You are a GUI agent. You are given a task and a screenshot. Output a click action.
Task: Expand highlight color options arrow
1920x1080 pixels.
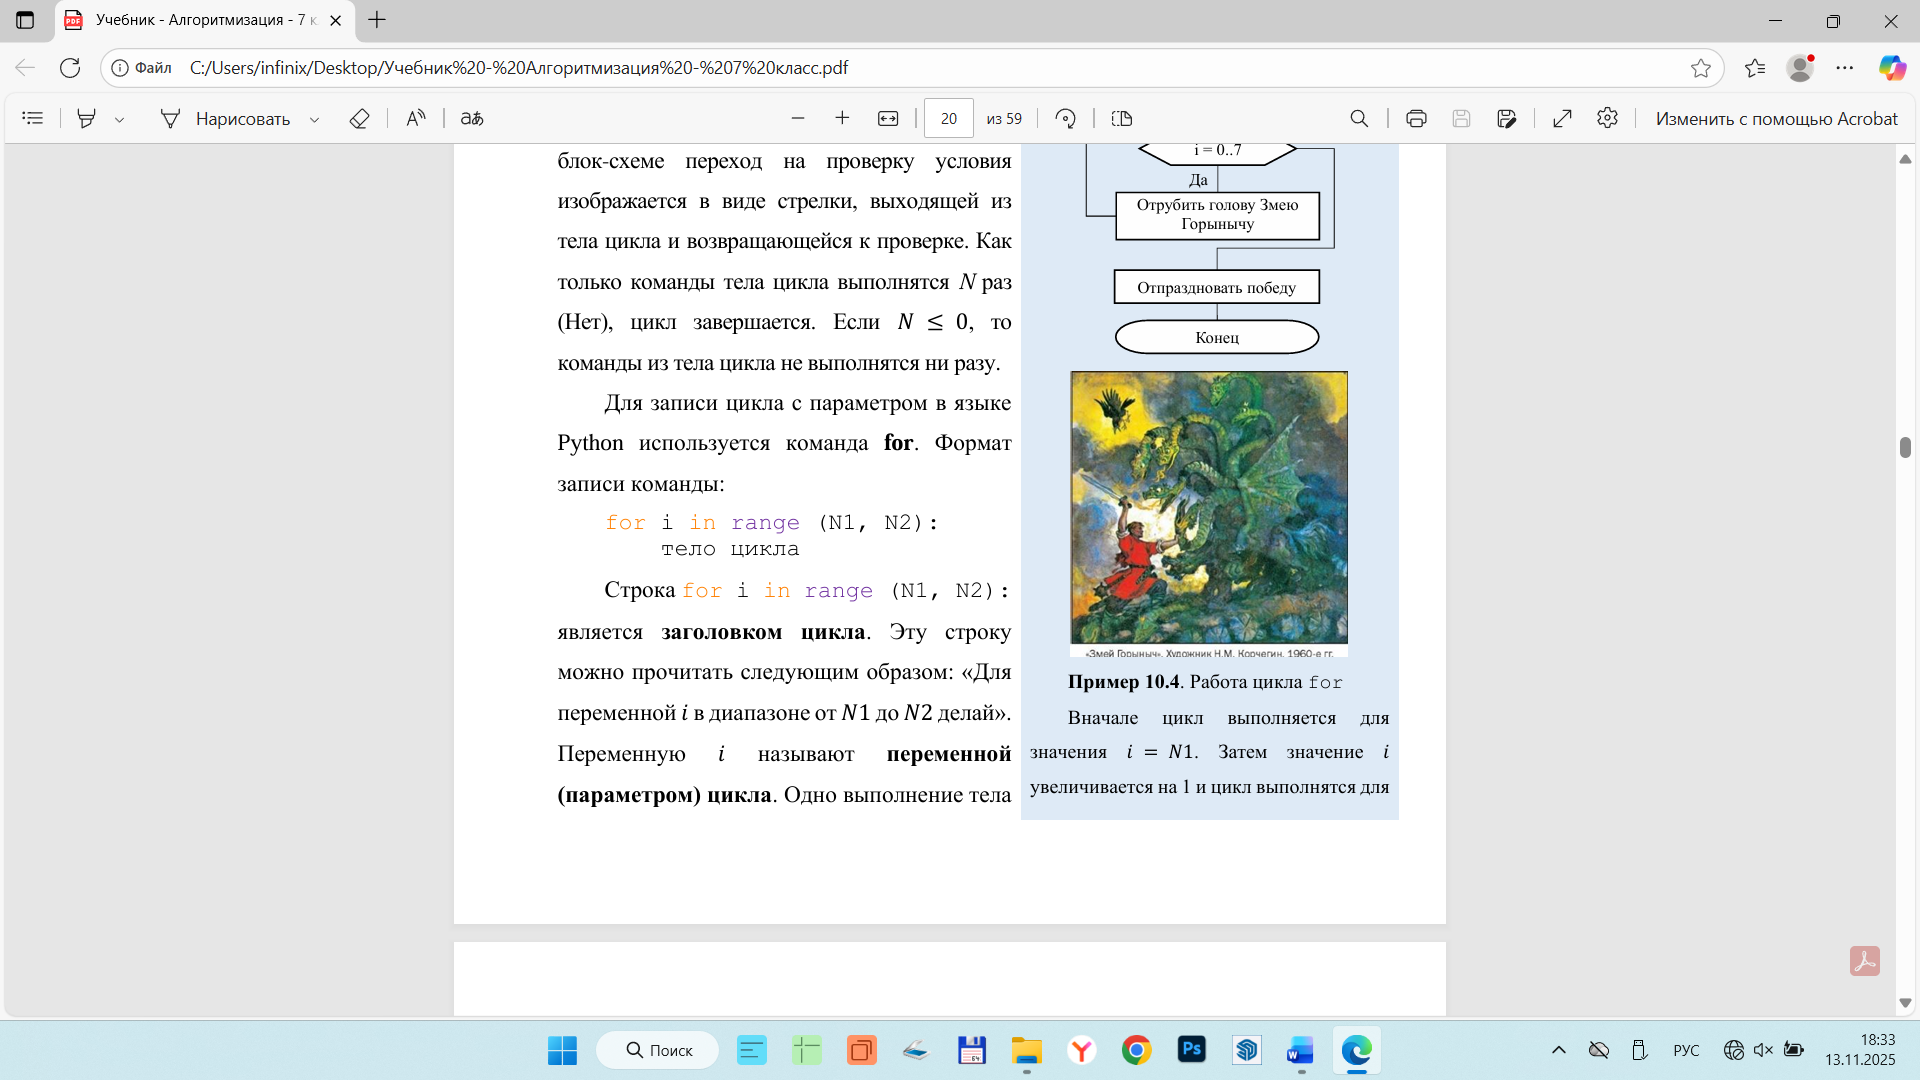click(120, 119)
